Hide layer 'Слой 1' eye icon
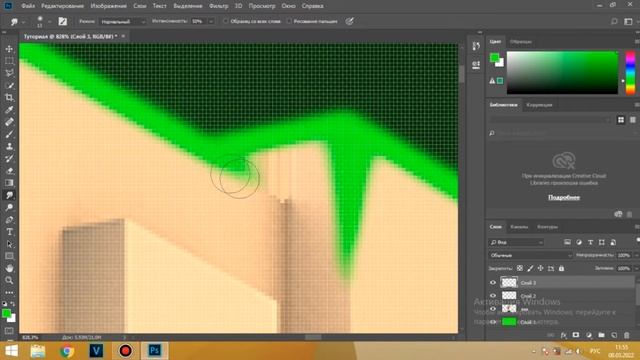Screen dimensions: 640x360 tap(493, 322)
